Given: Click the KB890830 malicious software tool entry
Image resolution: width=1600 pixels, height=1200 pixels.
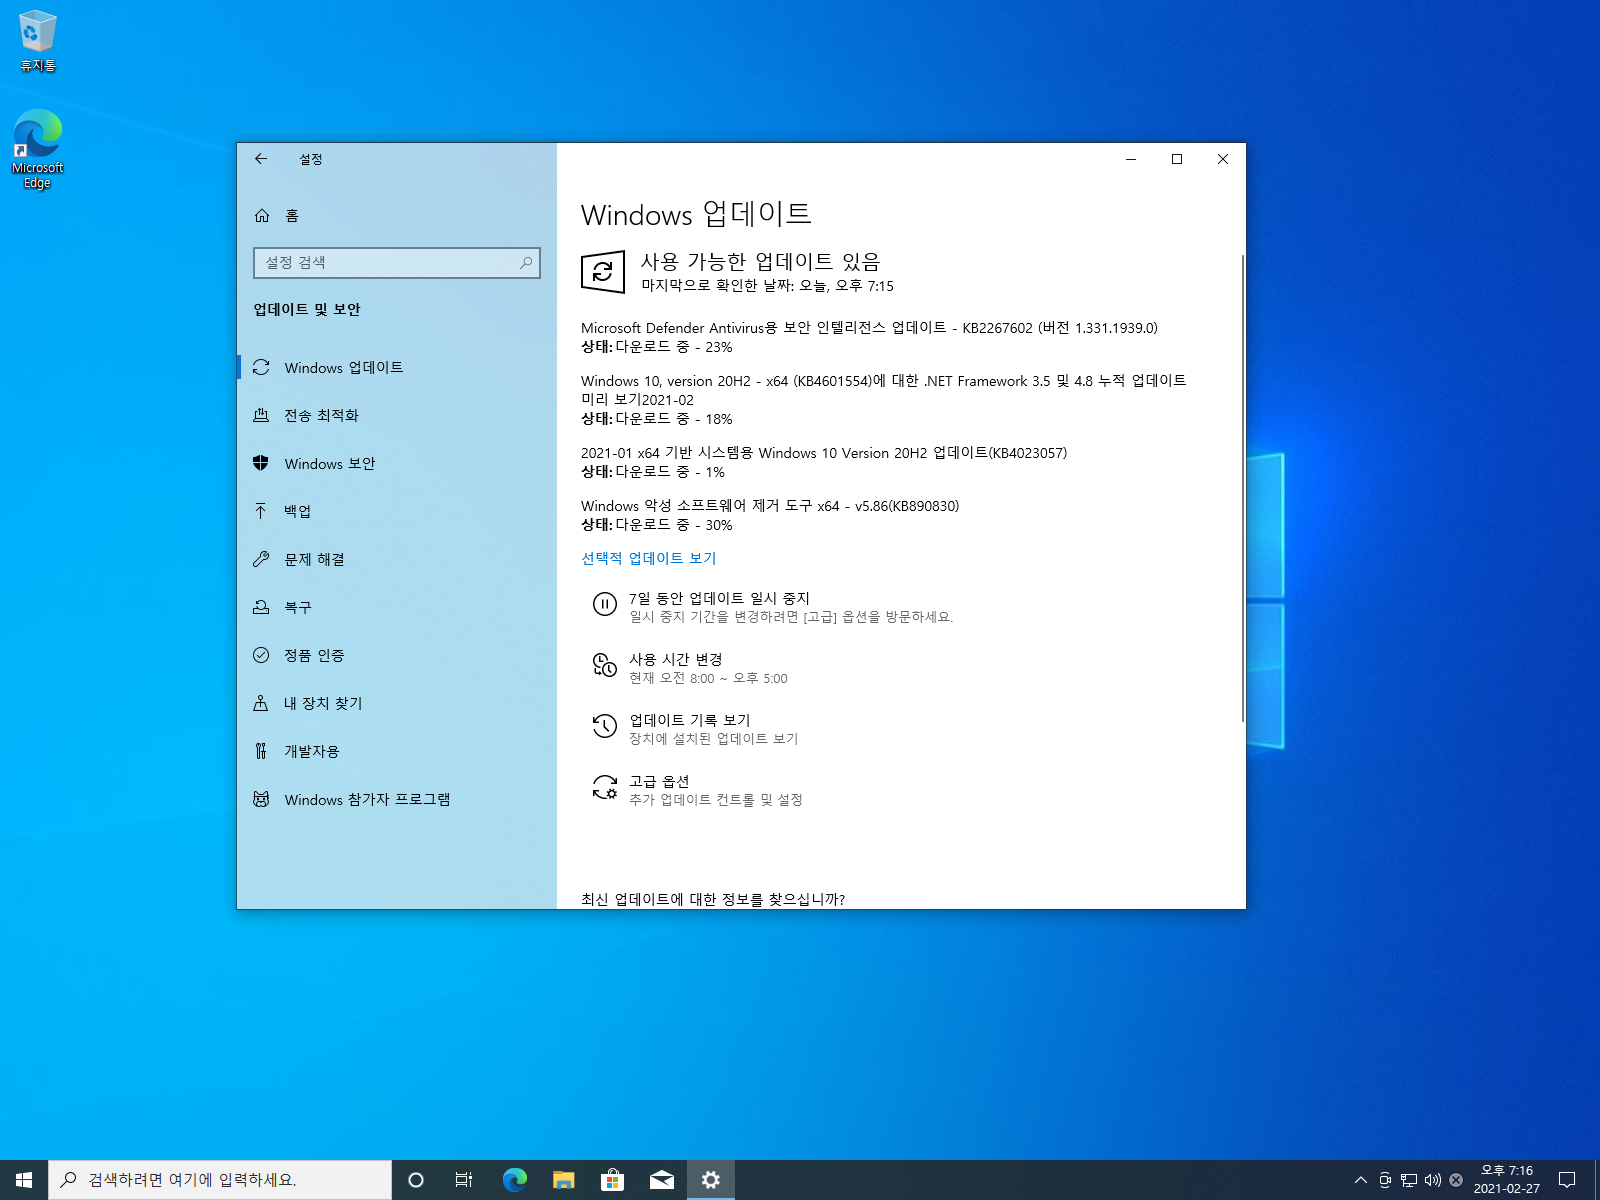Looking at the screenshot, I should tap(770, 506).
